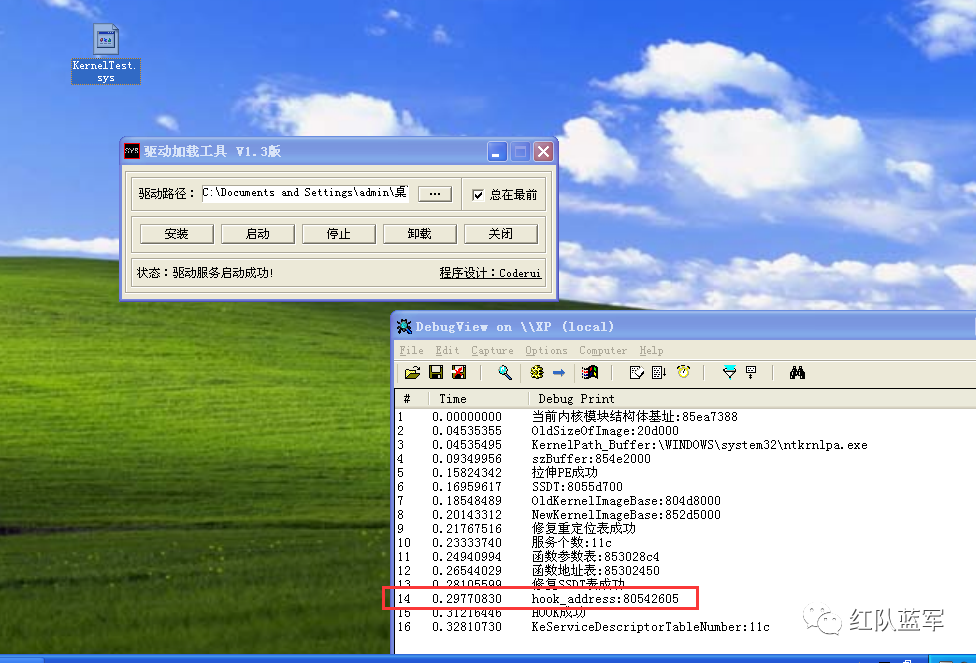The height and width of the screenshot is (663, 976).
Task: Open the Filter/Highlight funnel icon
Action: (x=729, y=372)
